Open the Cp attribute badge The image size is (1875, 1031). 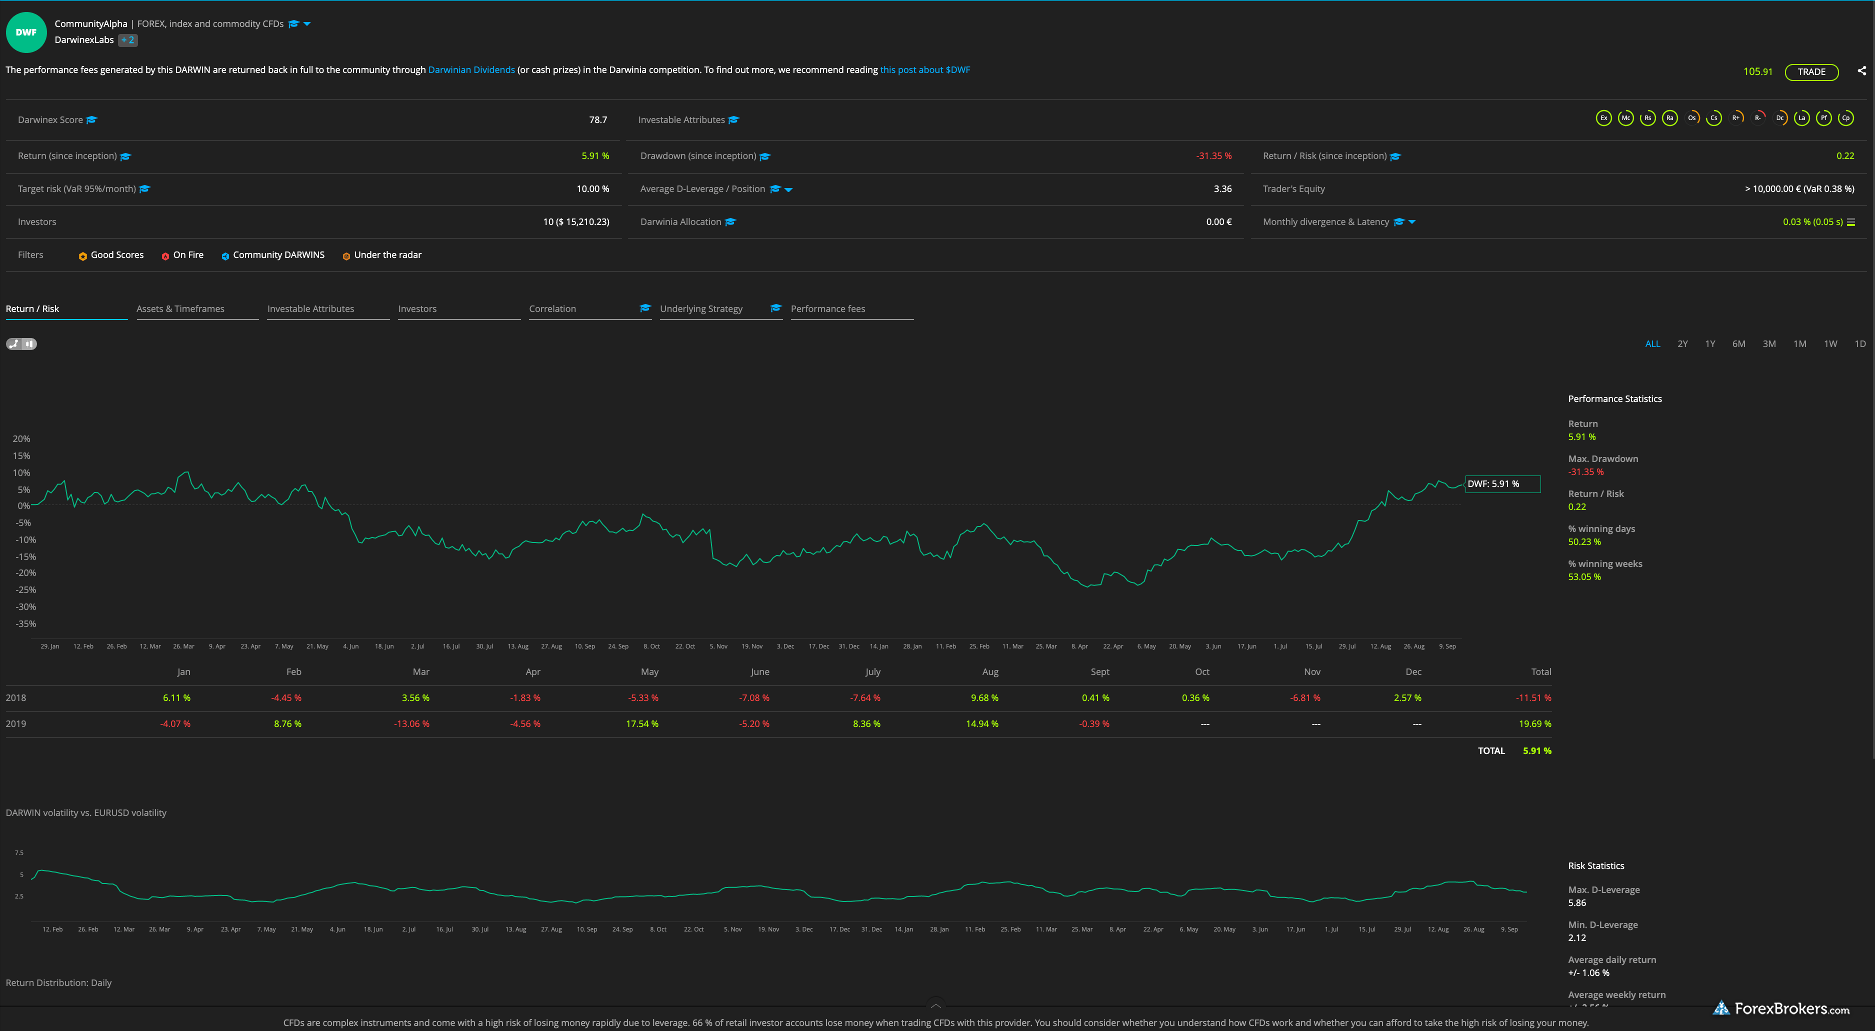[x=1846, y=118]
